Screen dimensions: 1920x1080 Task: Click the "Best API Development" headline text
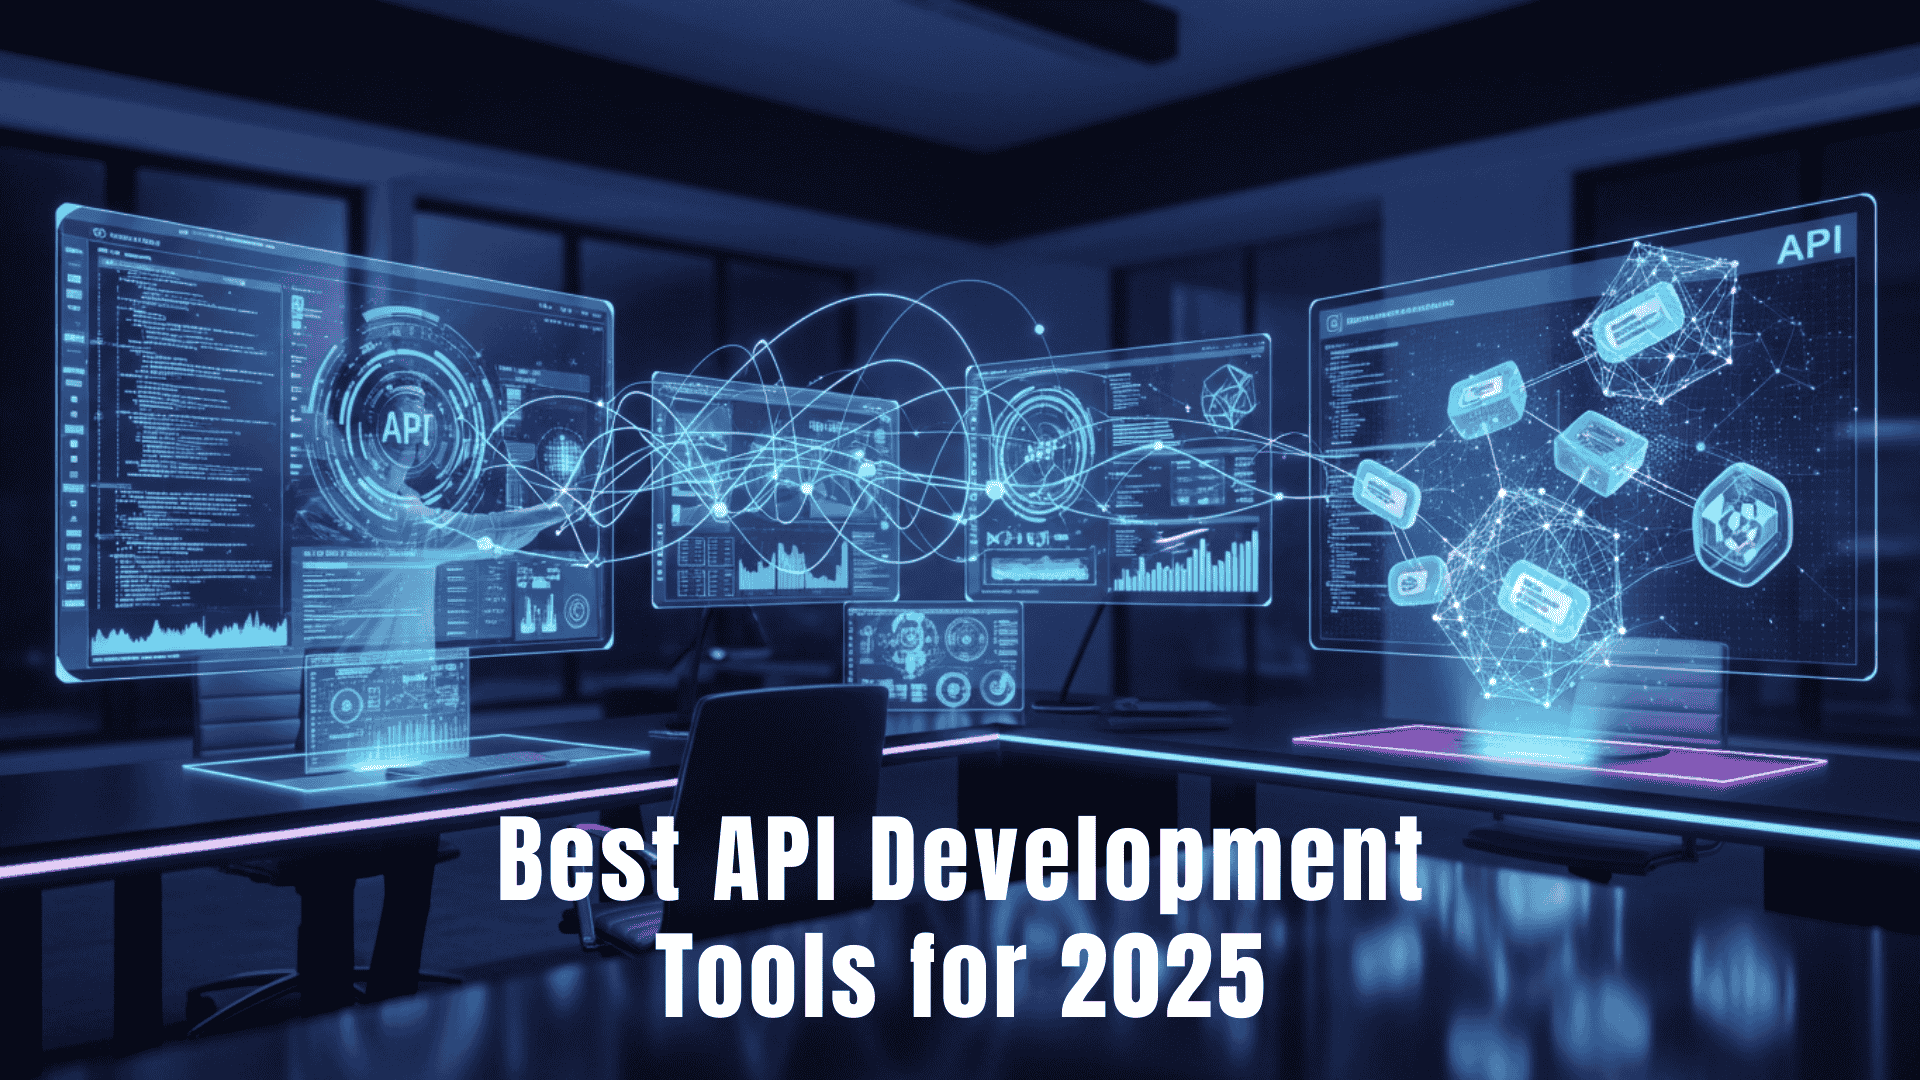coord(960,860)
